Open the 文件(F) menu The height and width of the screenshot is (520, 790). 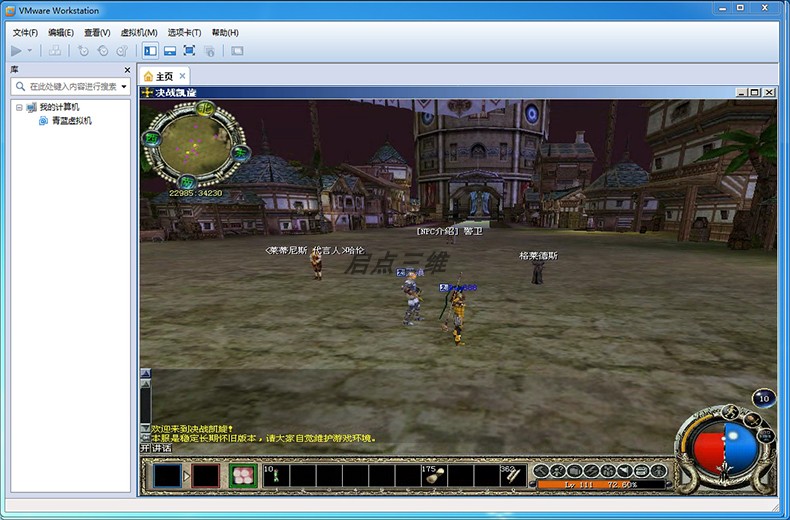pos(25,33)
